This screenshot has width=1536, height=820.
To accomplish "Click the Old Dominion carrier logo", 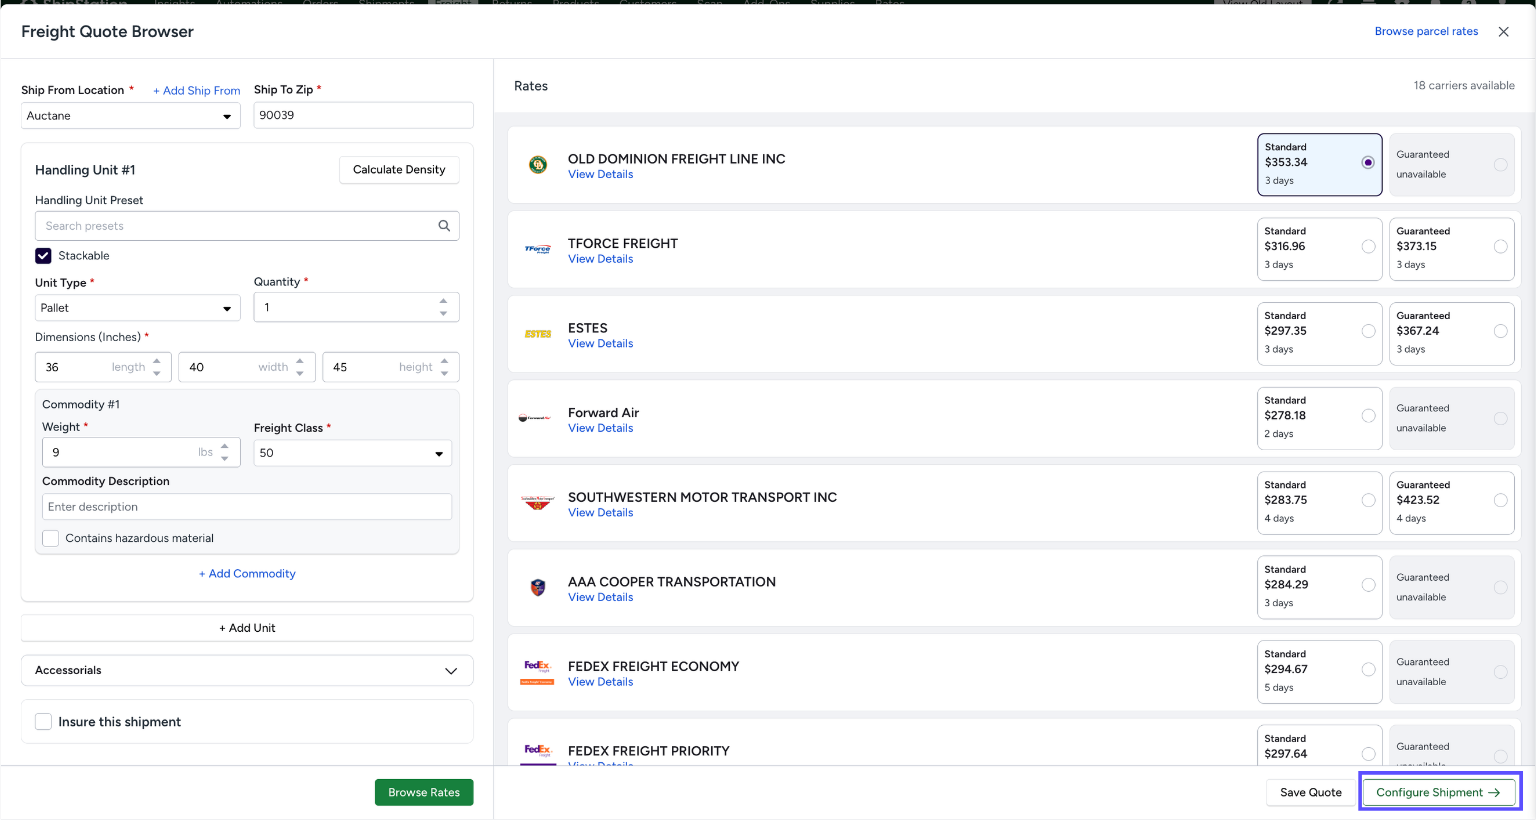I will (538, 165).
